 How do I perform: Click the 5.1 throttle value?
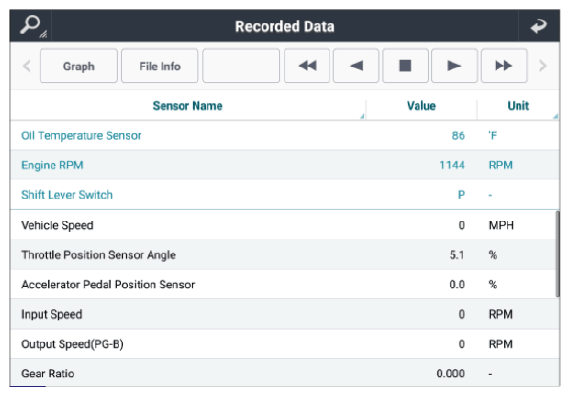[457, 255]
